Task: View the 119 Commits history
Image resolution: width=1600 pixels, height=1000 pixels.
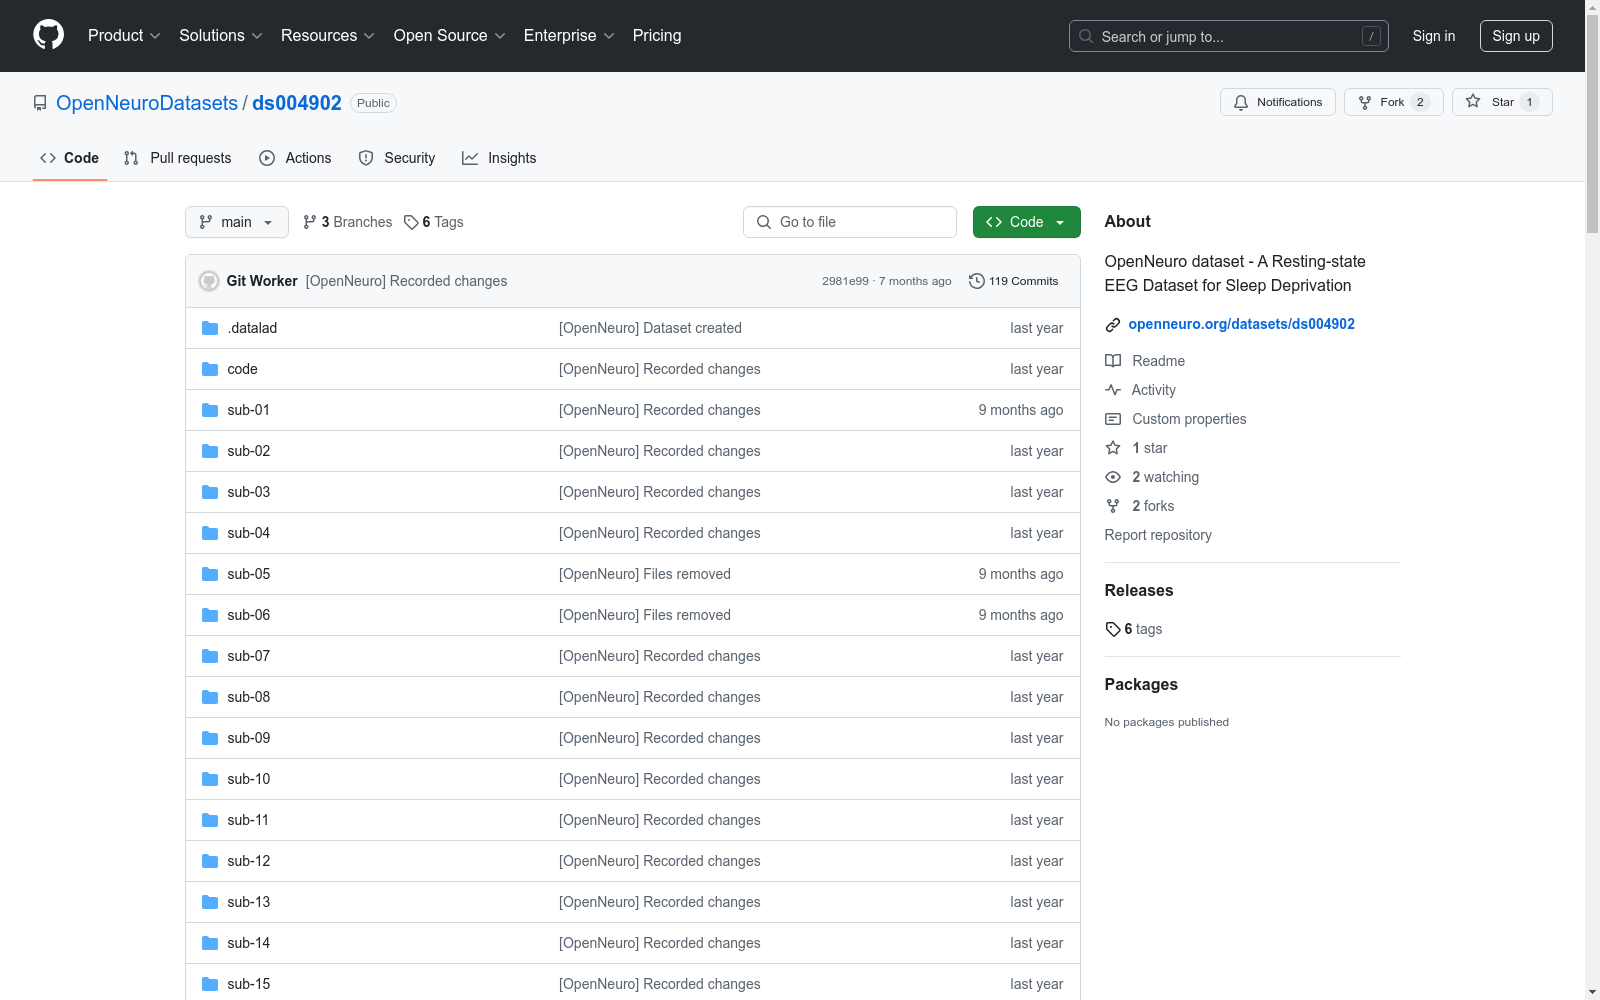Action: point(1014,281)
